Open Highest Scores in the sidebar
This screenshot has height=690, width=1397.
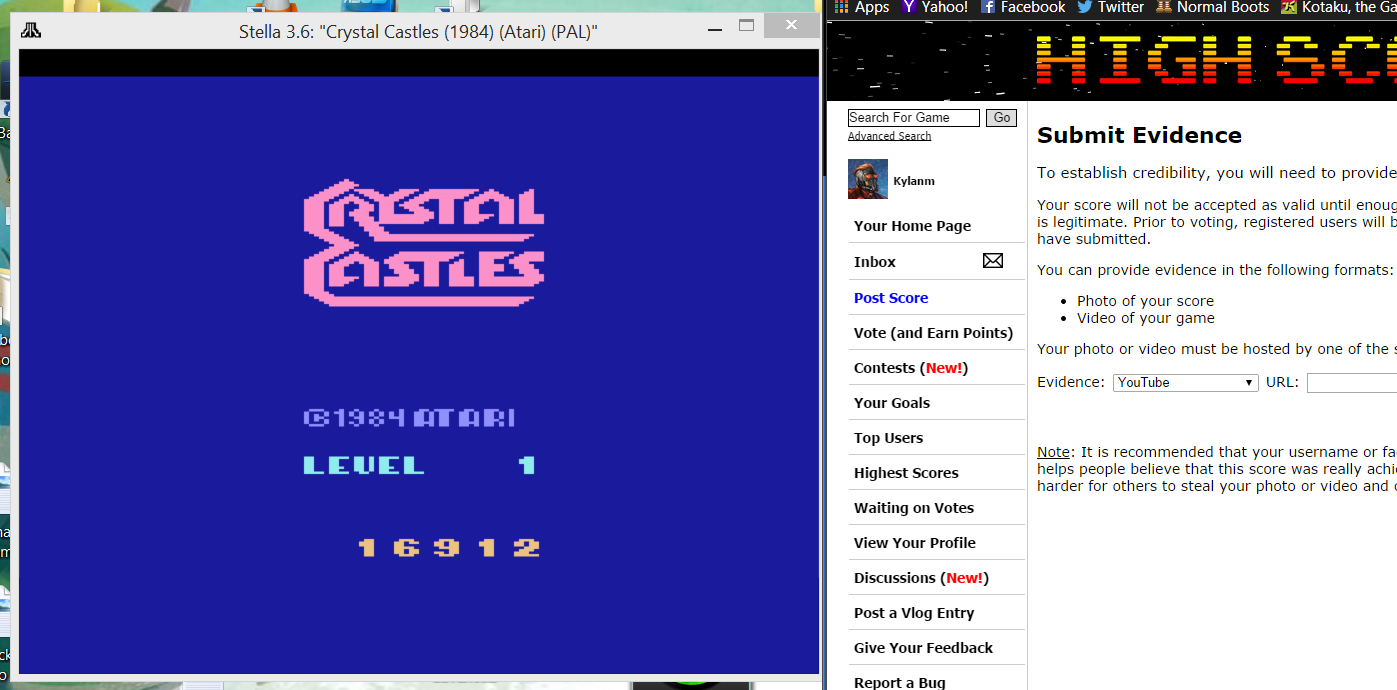tap(906, 473)
